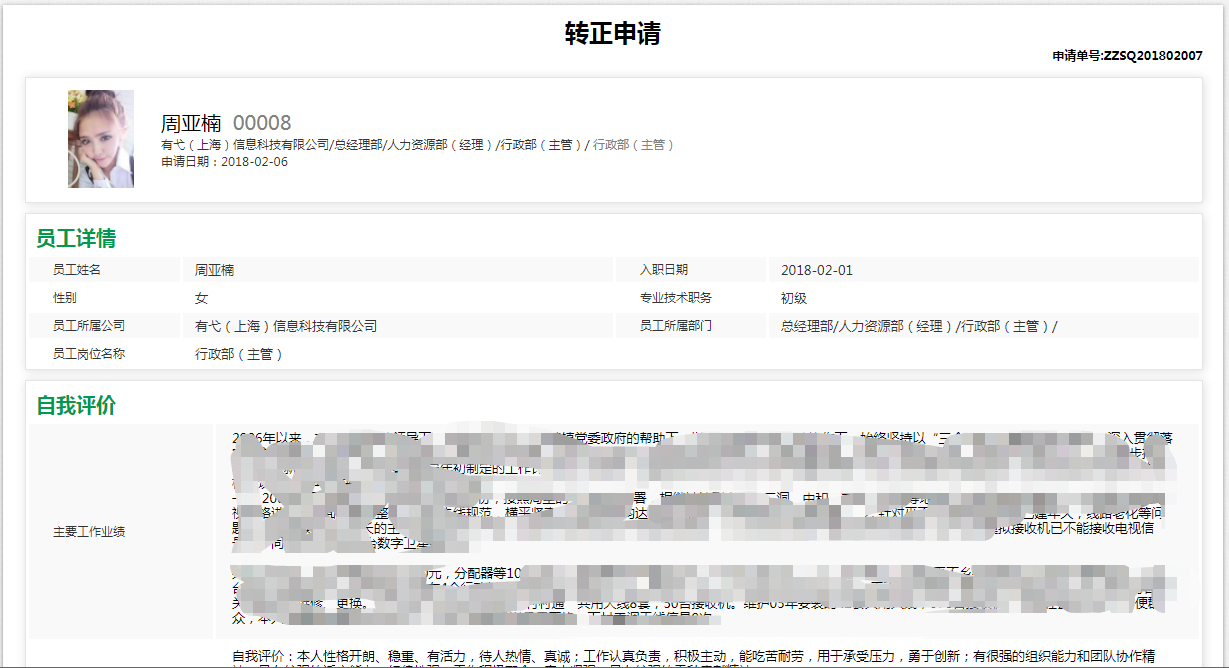Click the 员工所属公司 label
Image resolution: width=1229 pixels, height=668 pixels.
(x=89, y=326)
